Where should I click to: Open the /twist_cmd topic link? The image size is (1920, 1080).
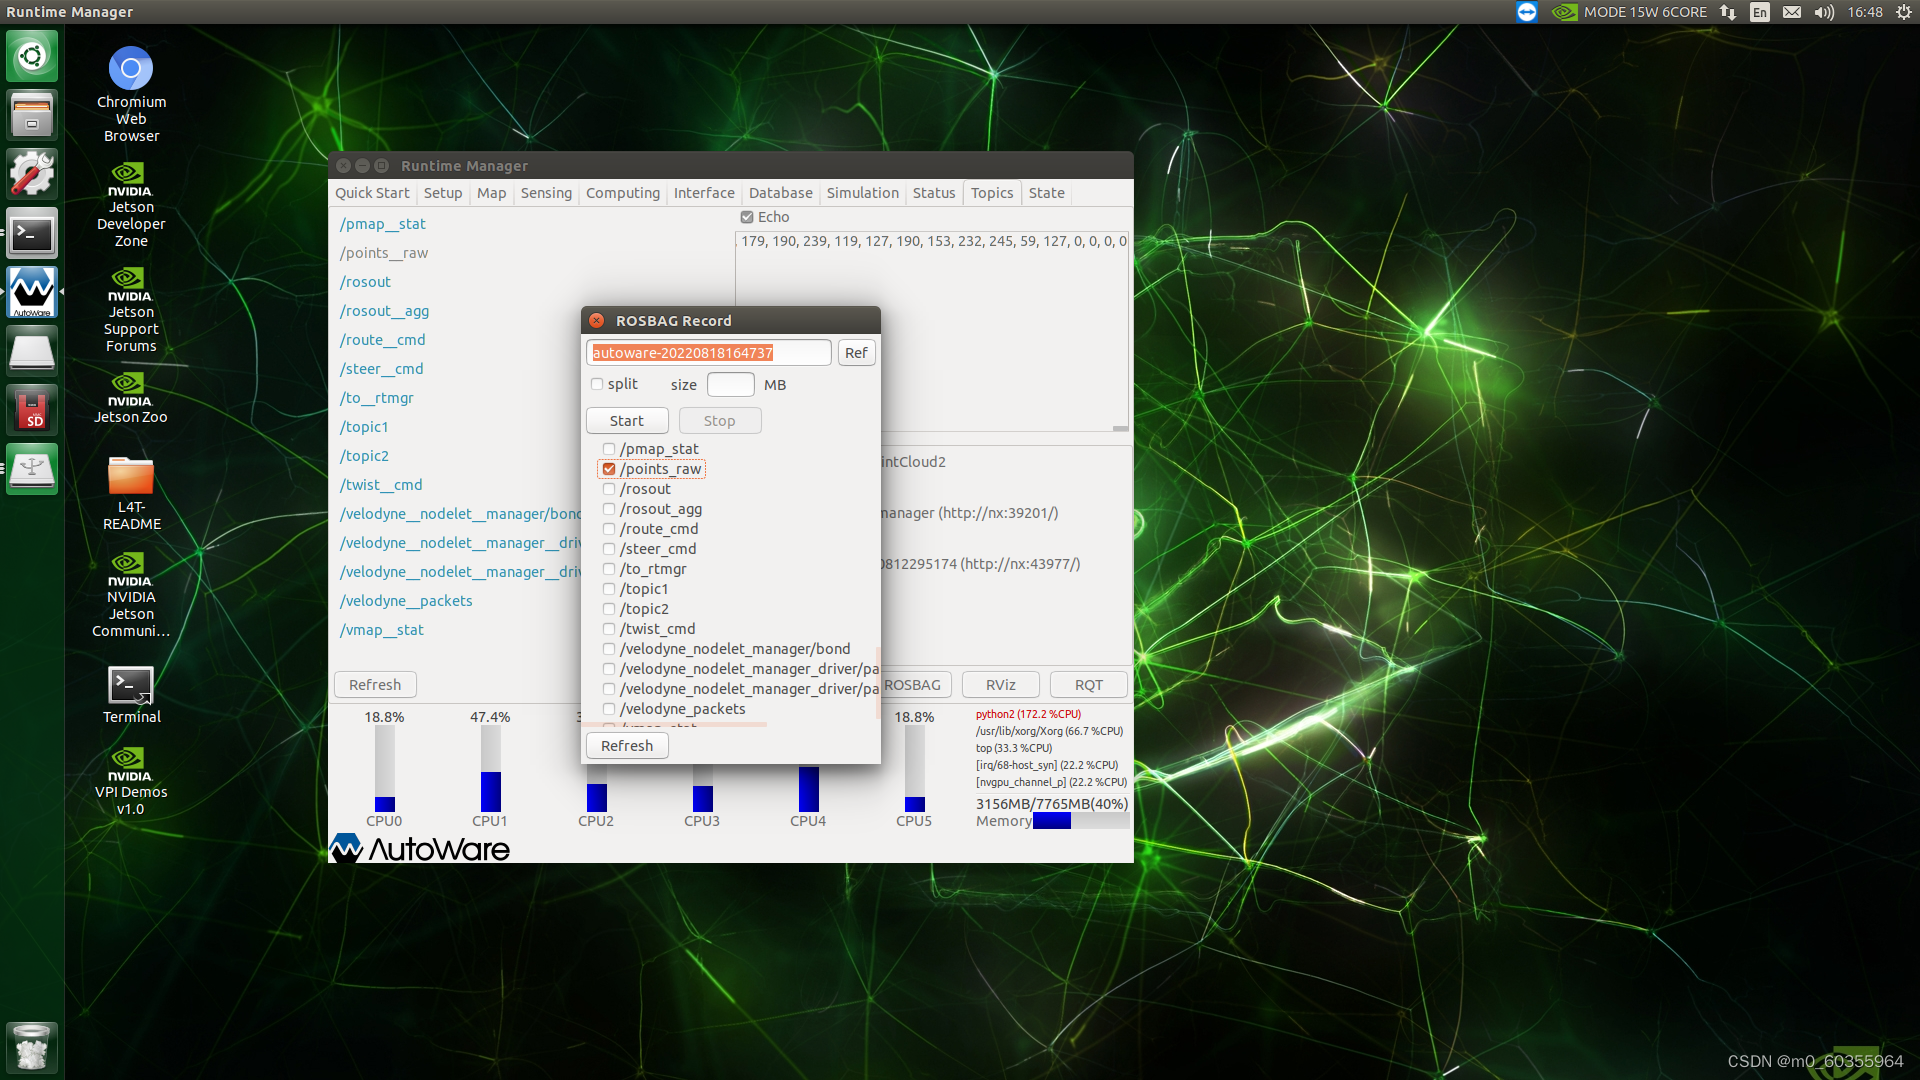click(381, 485)
